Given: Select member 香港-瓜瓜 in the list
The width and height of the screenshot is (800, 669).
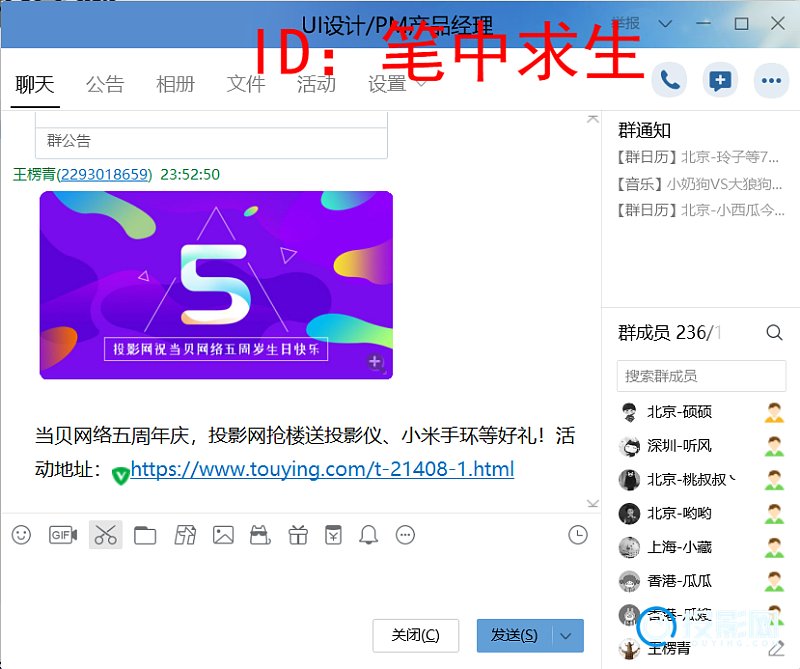Looking at the screenshot, I should (x=701, y=581).
